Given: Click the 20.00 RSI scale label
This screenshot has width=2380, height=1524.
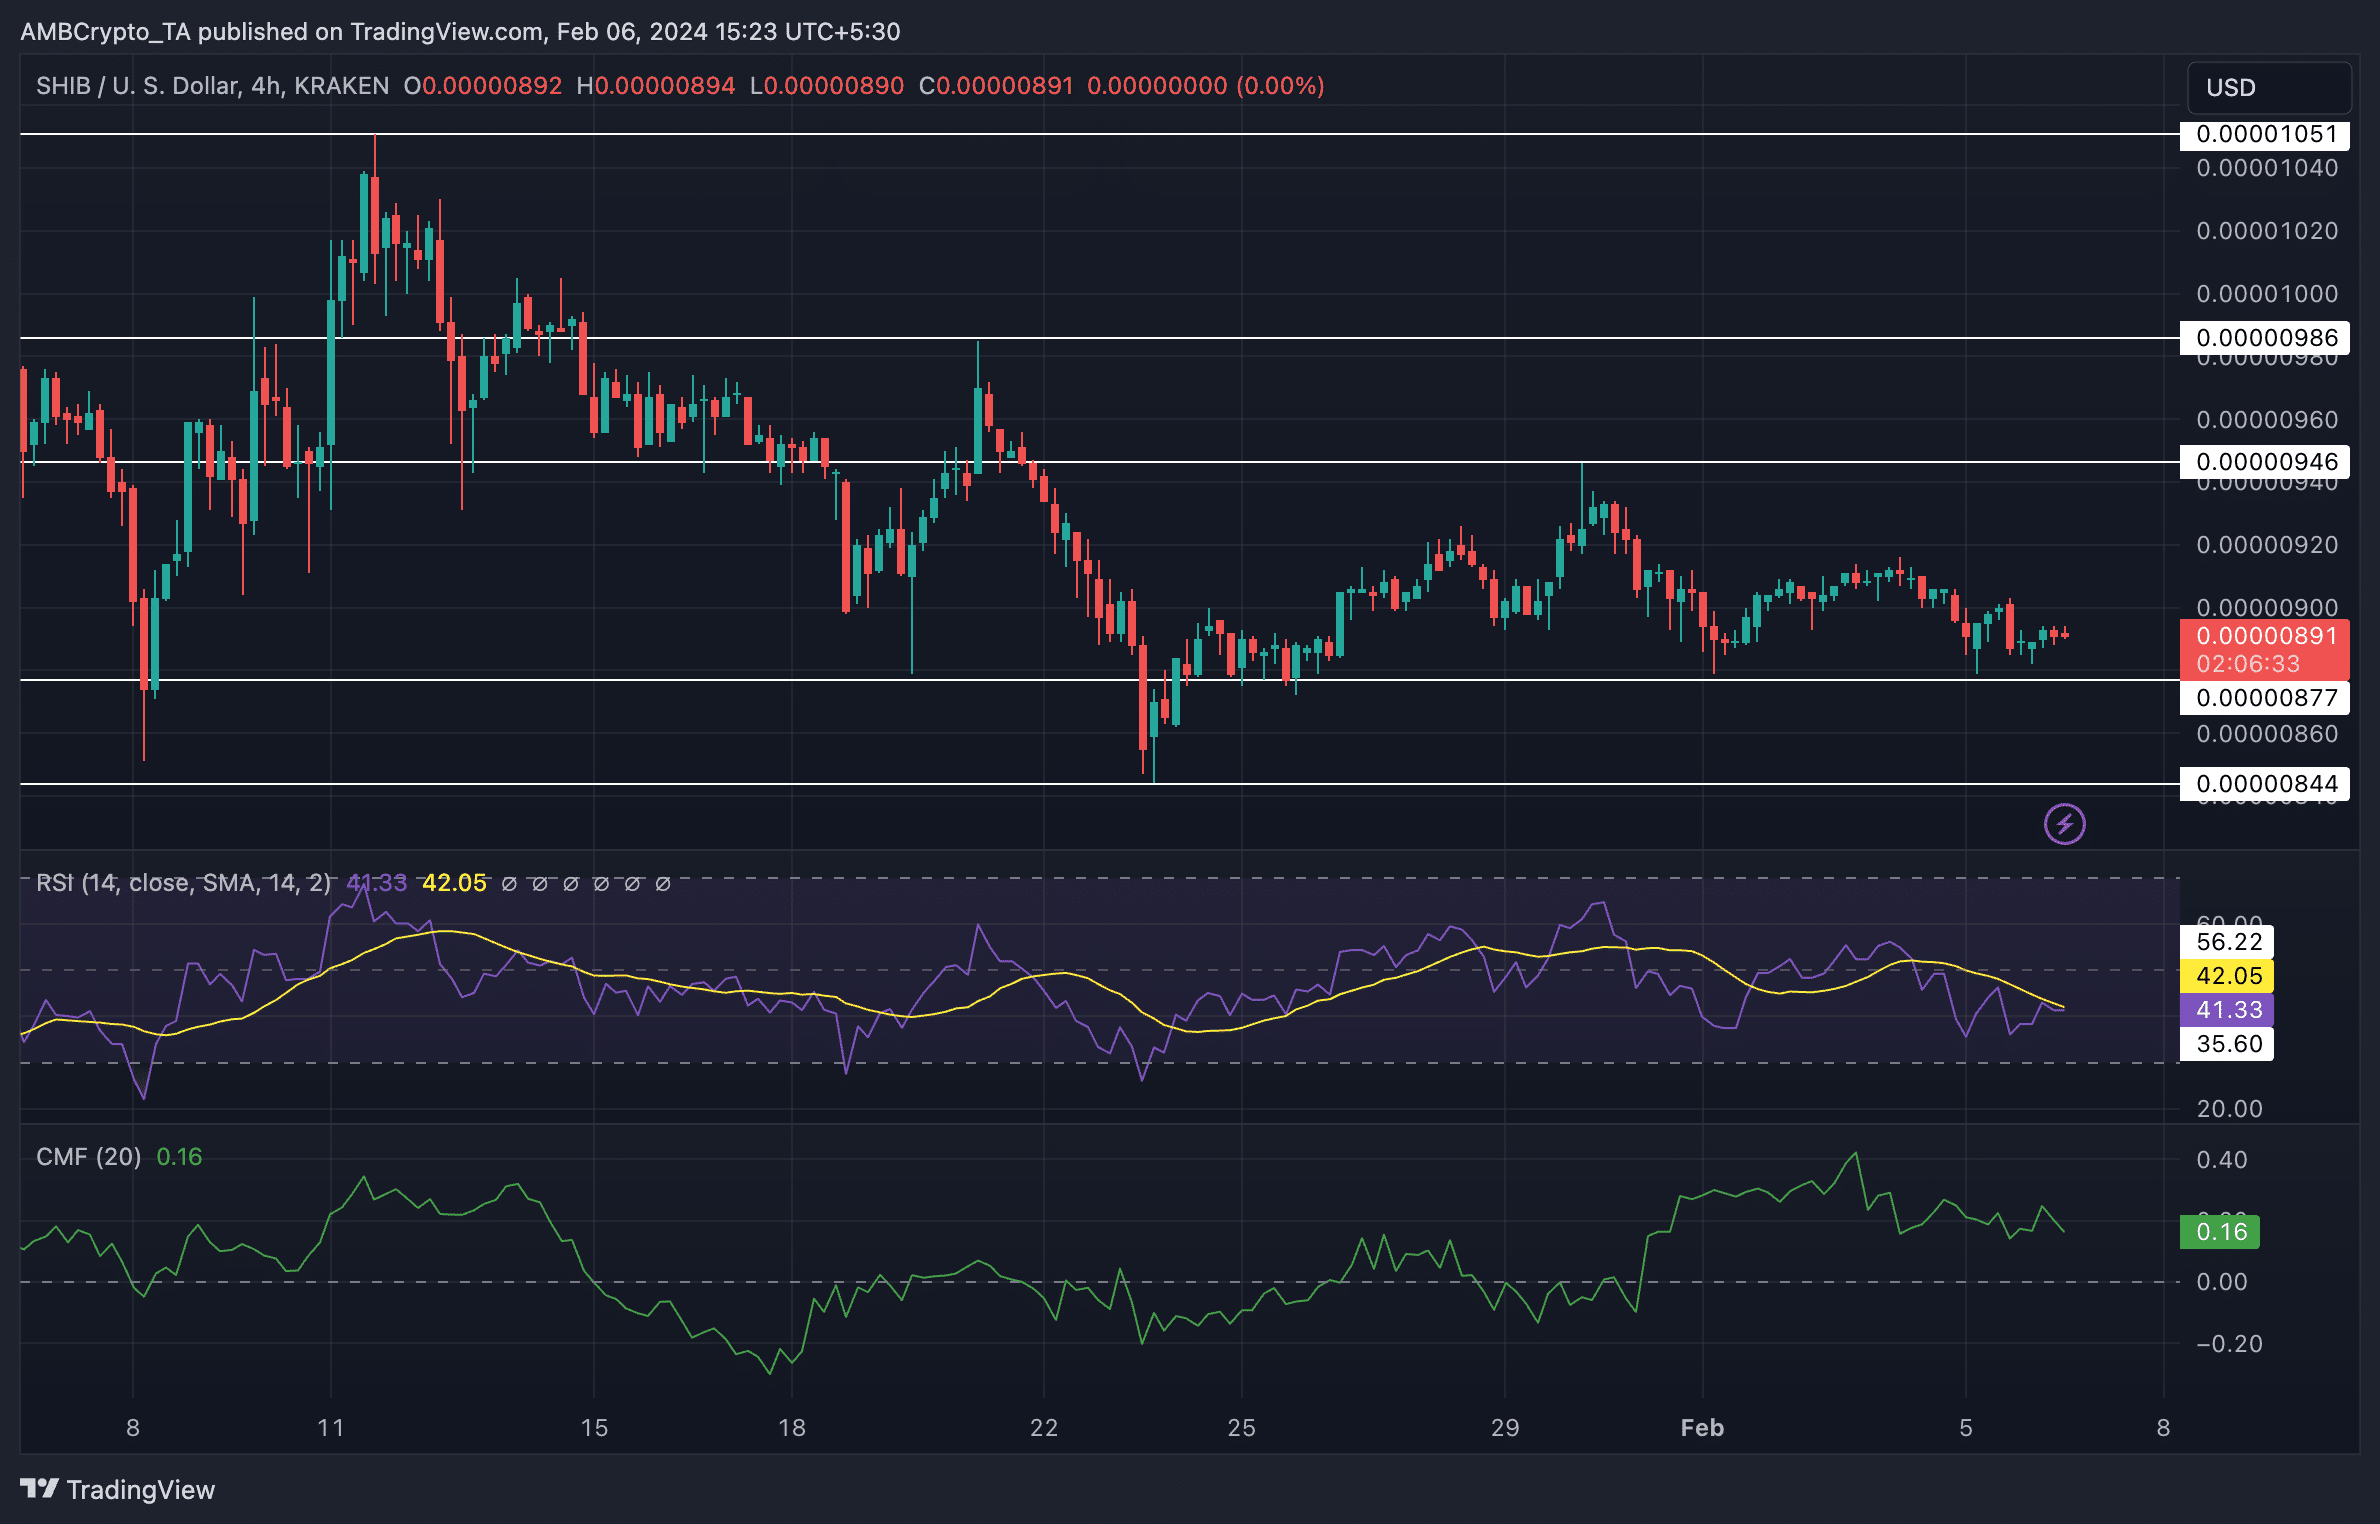Looking at the screenshot, I should coord(2229,1109).
